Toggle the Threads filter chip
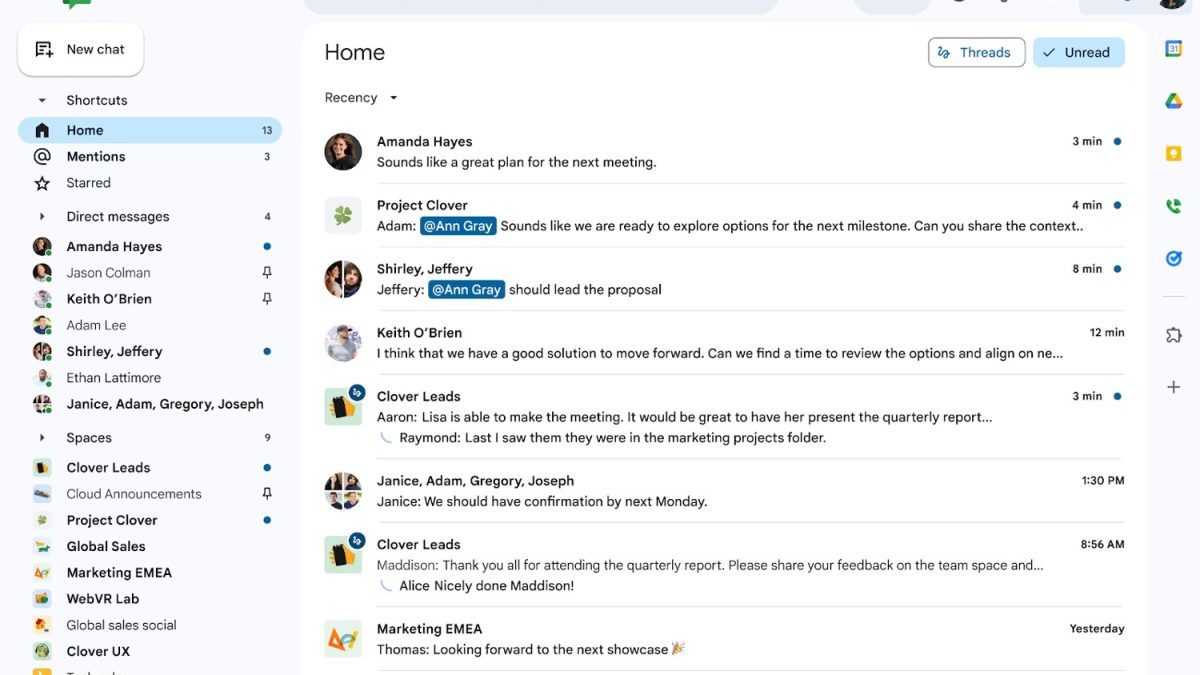This screenshot has height=675, width=1200. (x=977, y=52)
